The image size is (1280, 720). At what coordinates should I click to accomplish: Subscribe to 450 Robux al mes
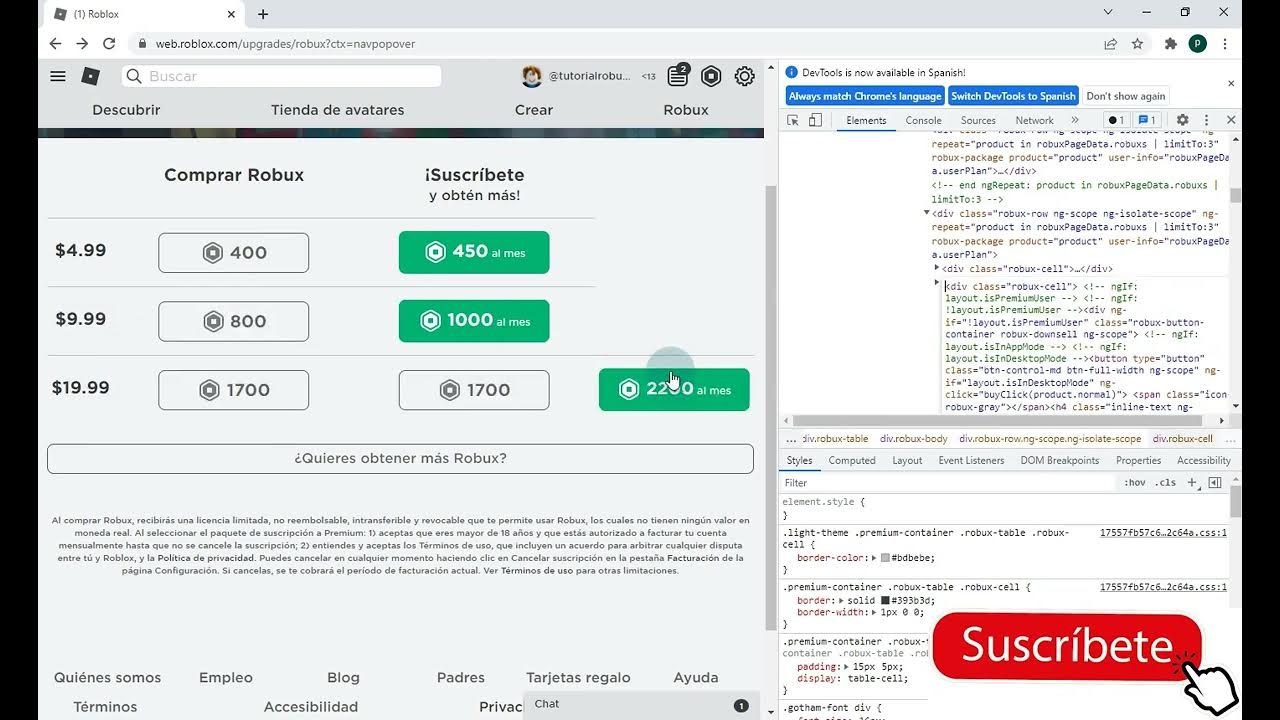tap(474, 252)
